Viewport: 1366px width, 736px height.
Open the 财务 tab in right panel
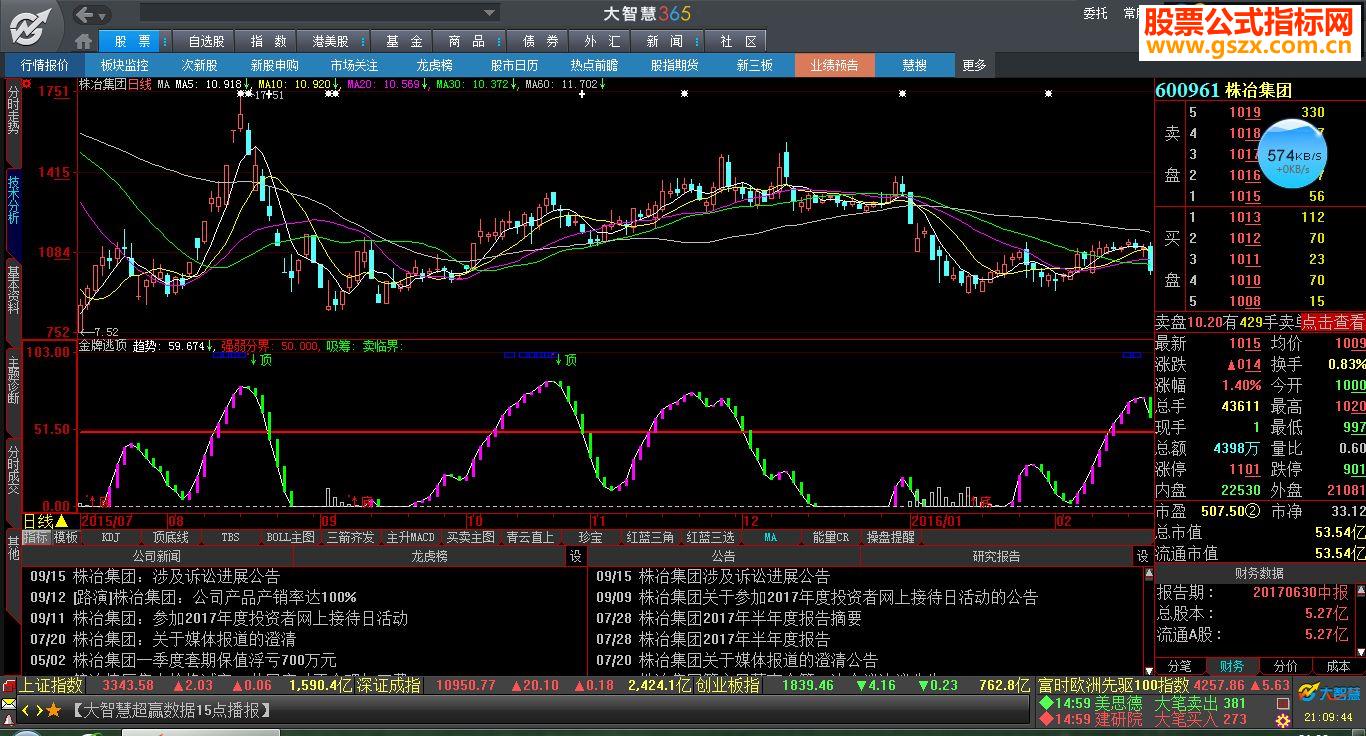point(1232,666)
